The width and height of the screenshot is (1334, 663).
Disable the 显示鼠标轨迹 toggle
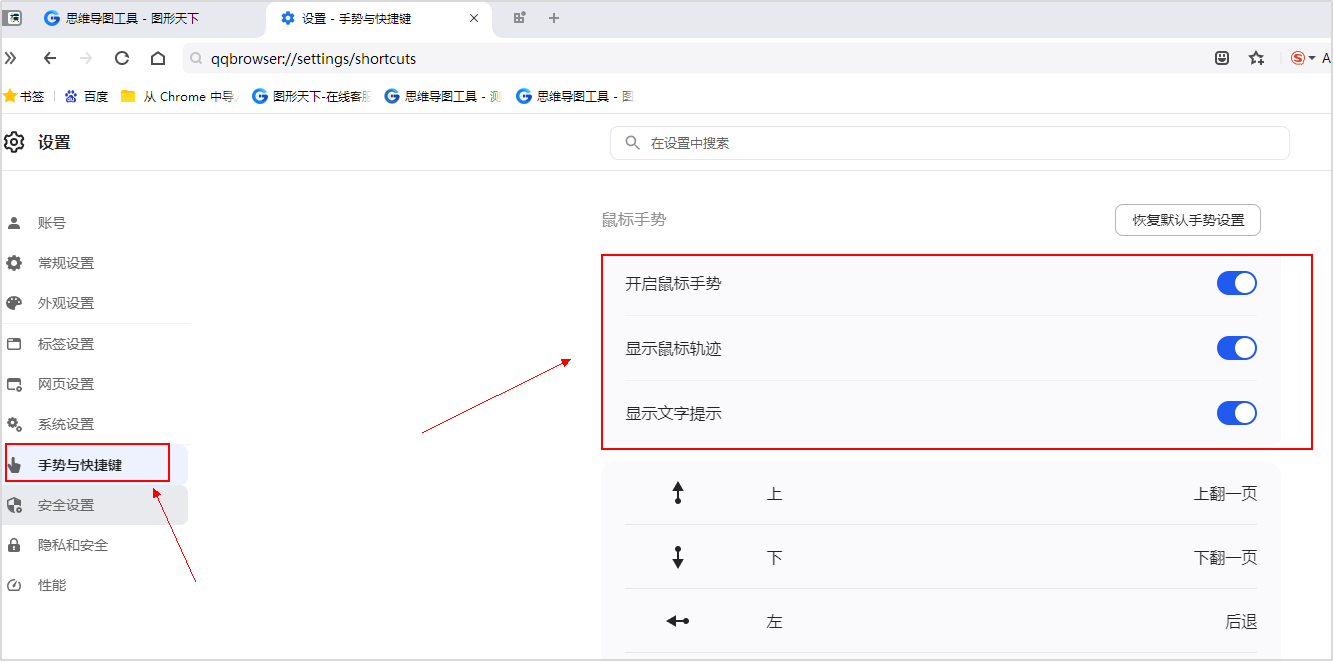pyautogui.click(x=1236, y=349)
